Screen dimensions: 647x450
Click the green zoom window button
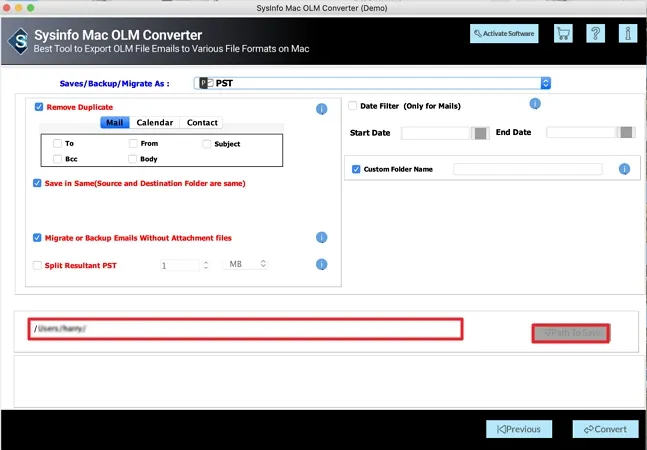[x=31, y=8]
